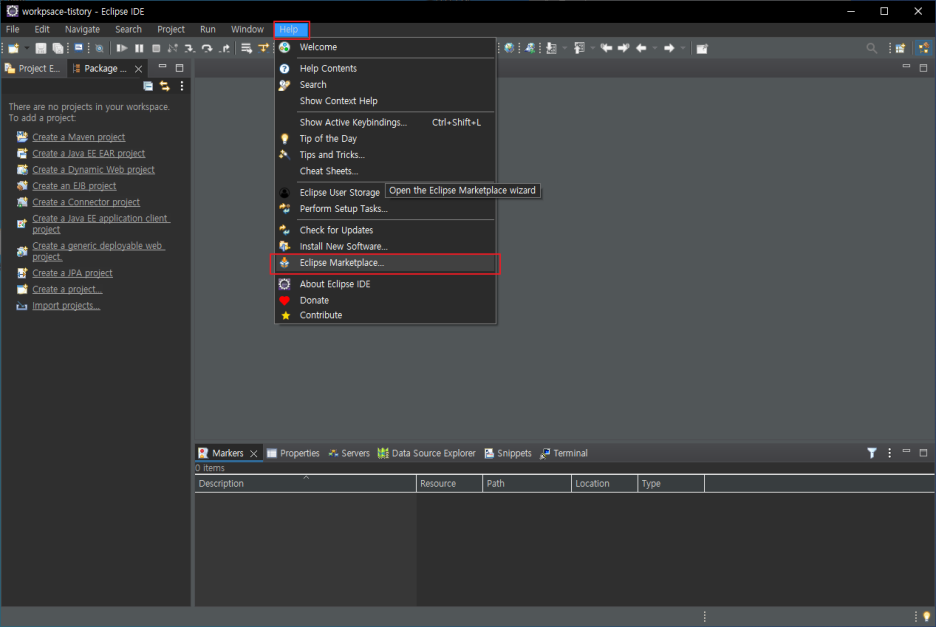Click Create a Maven project link
This screenshot has height=627, width=936.
(x=79, y=137)
